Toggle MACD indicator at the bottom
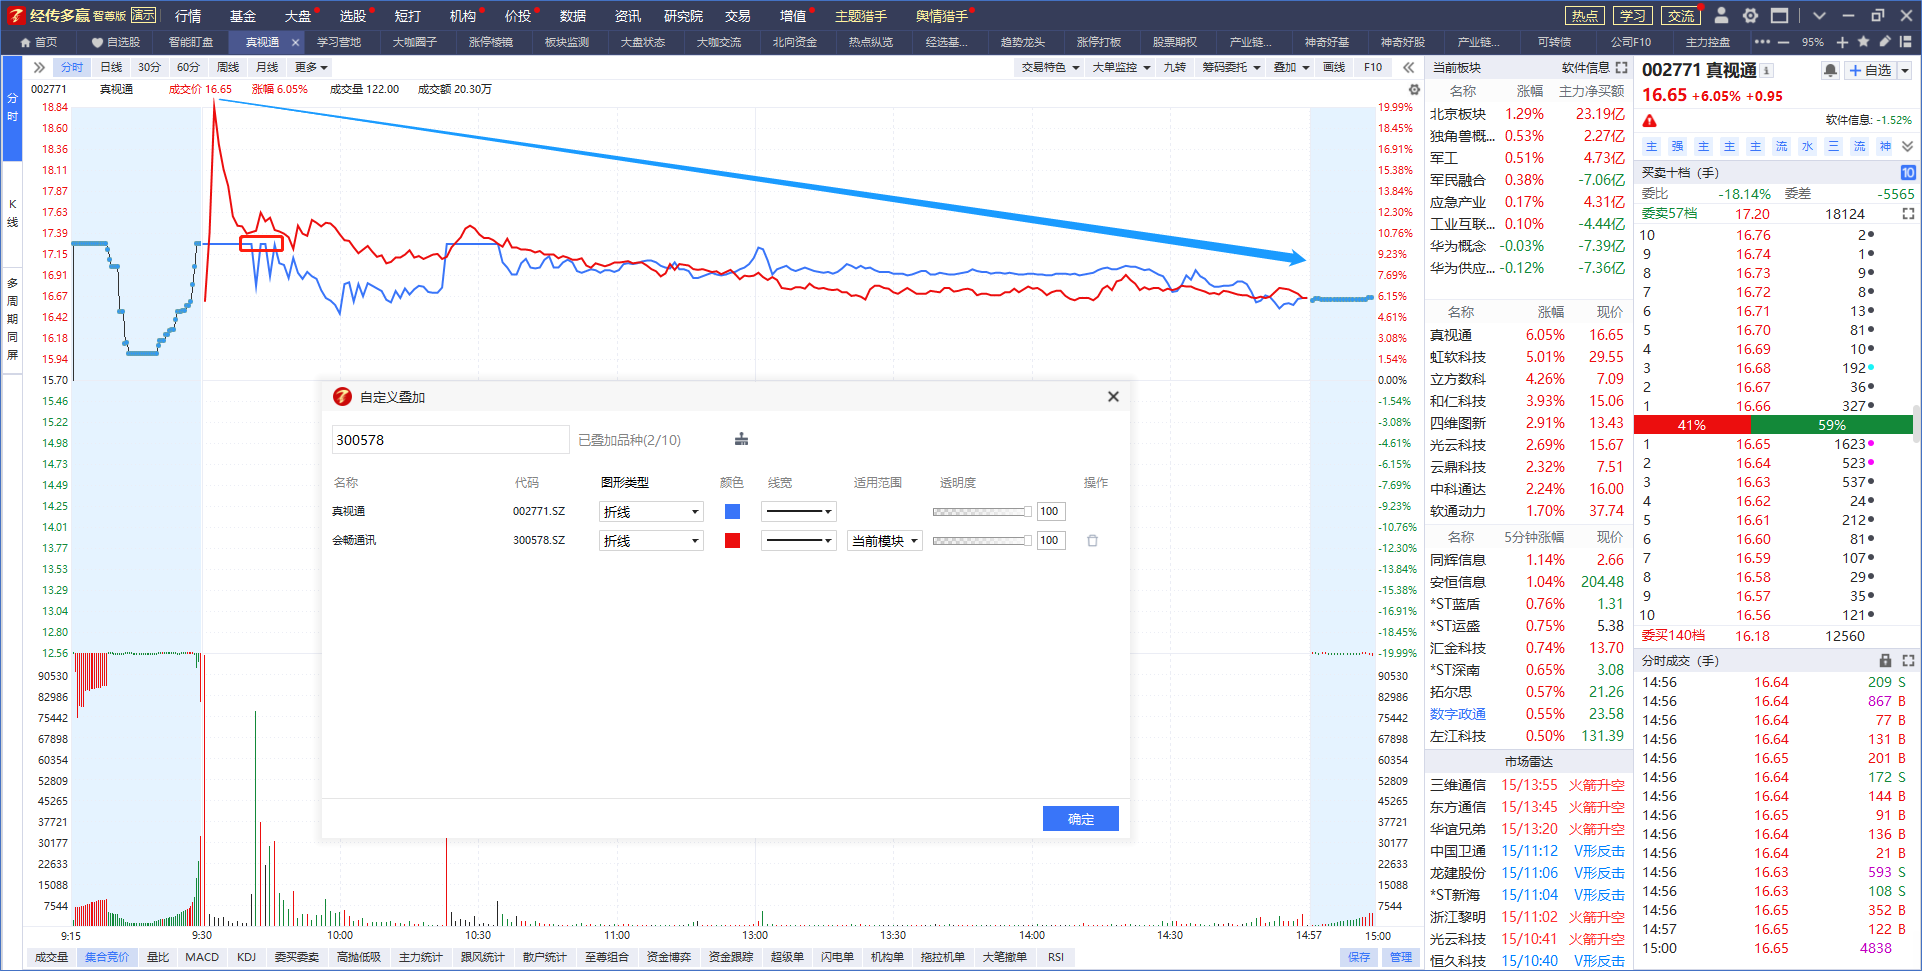Image resolution: width=1922 pixels, height=971 pixels. coord(202,957)
